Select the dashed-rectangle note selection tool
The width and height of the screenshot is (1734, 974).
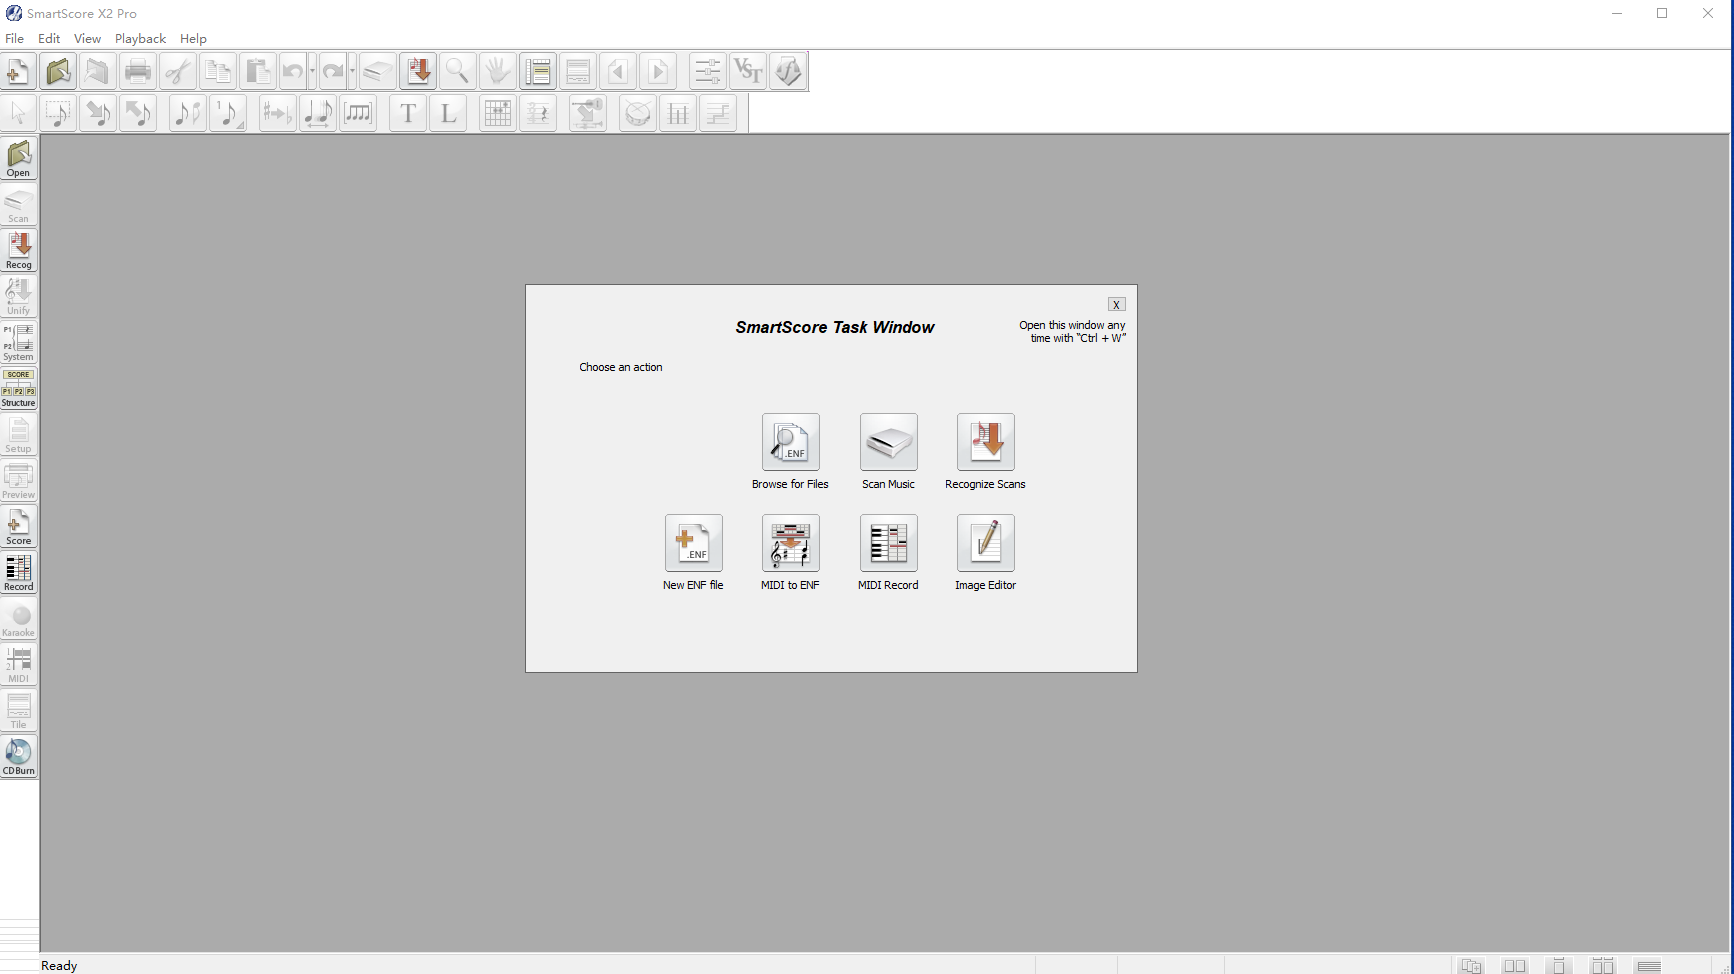coord(58,113)
